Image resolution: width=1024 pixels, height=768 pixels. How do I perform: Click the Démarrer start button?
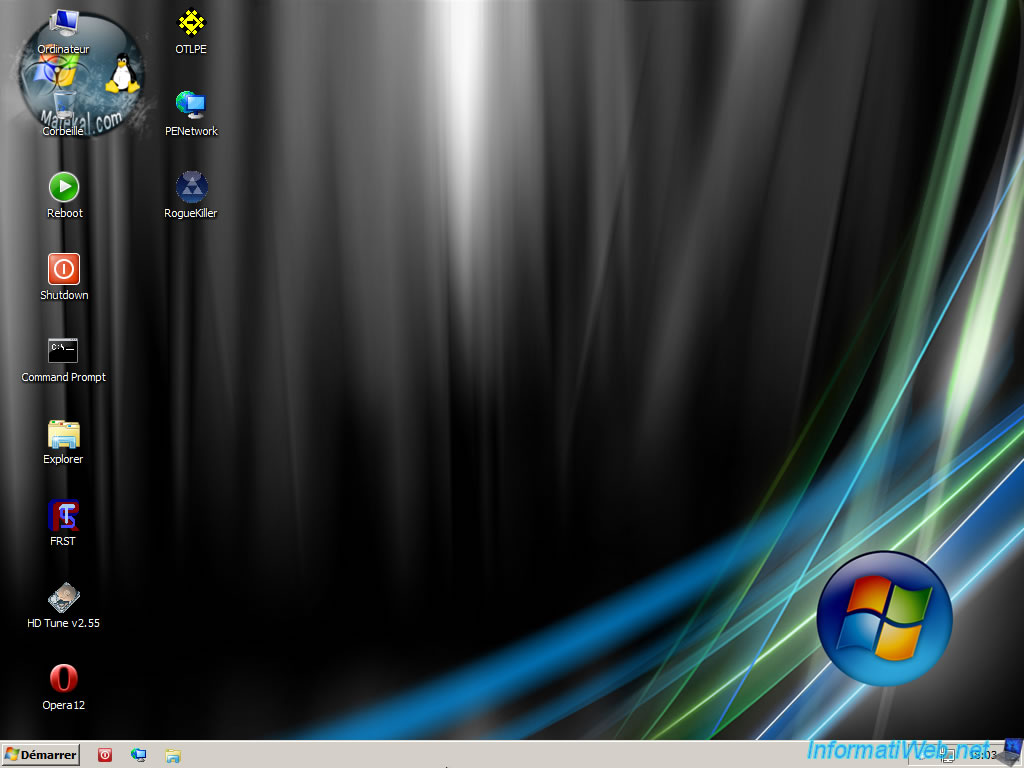41,755
